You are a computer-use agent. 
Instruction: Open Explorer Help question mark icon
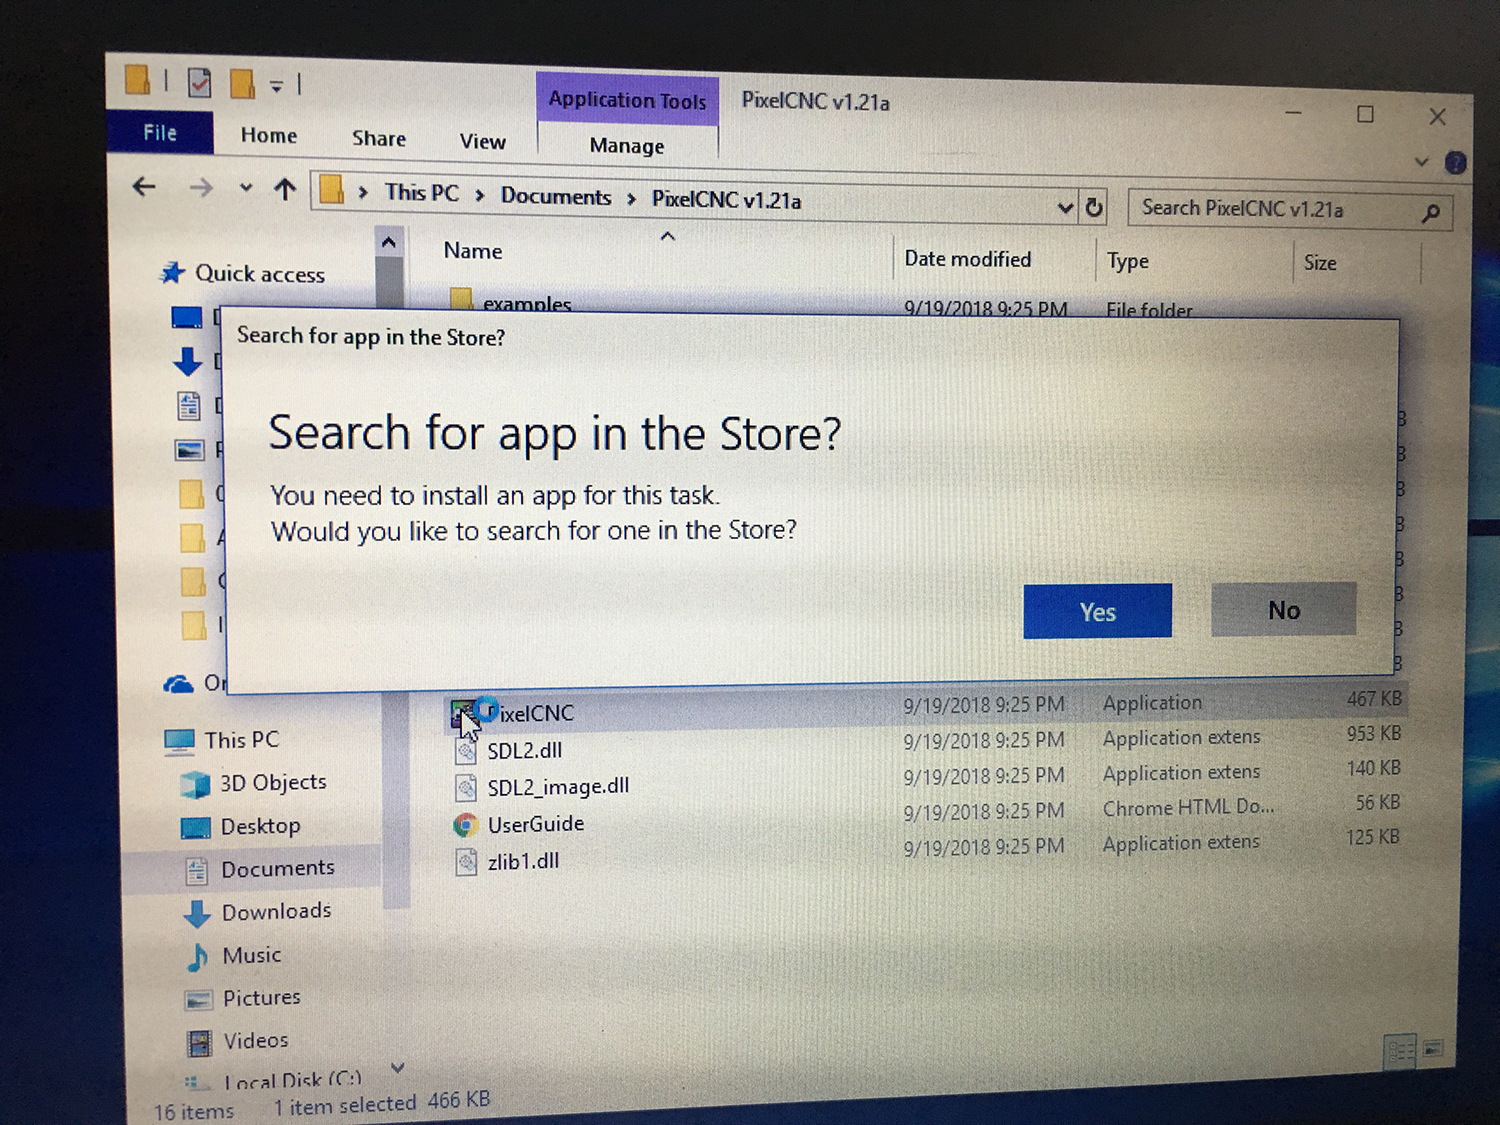1456,163
